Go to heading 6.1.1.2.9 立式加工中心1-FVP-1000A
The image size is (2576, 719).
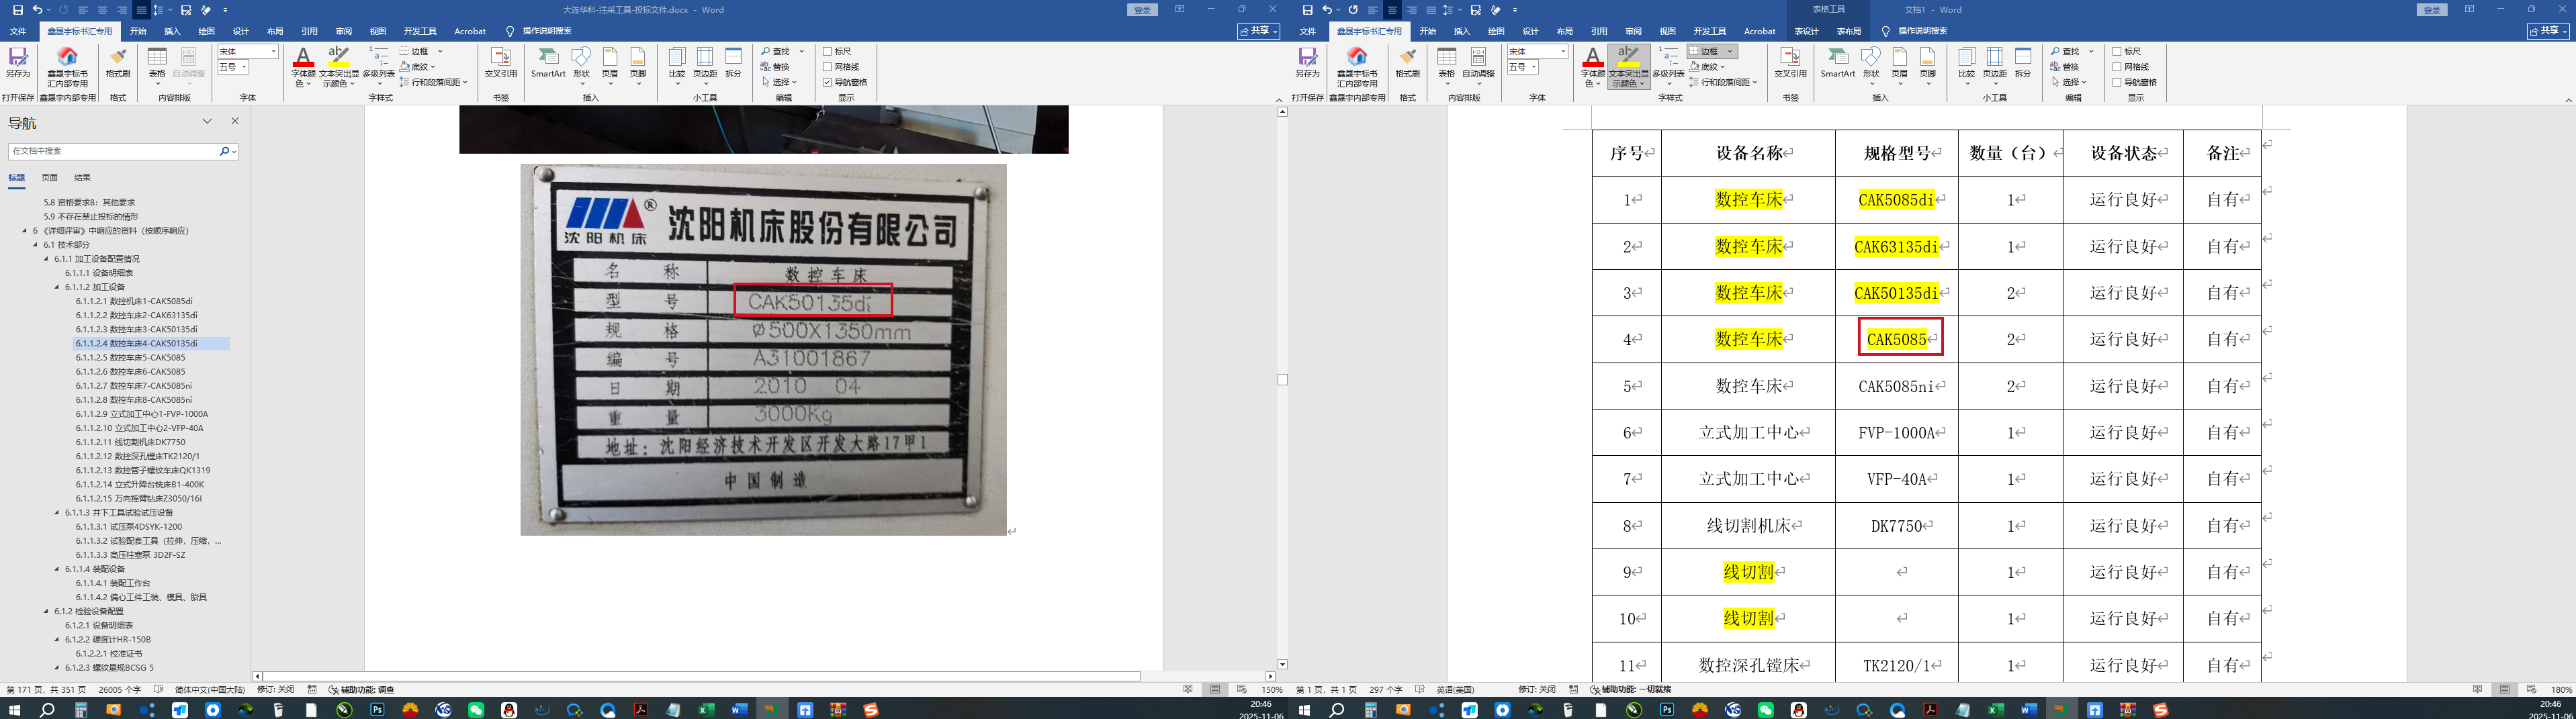click(142, 414)
